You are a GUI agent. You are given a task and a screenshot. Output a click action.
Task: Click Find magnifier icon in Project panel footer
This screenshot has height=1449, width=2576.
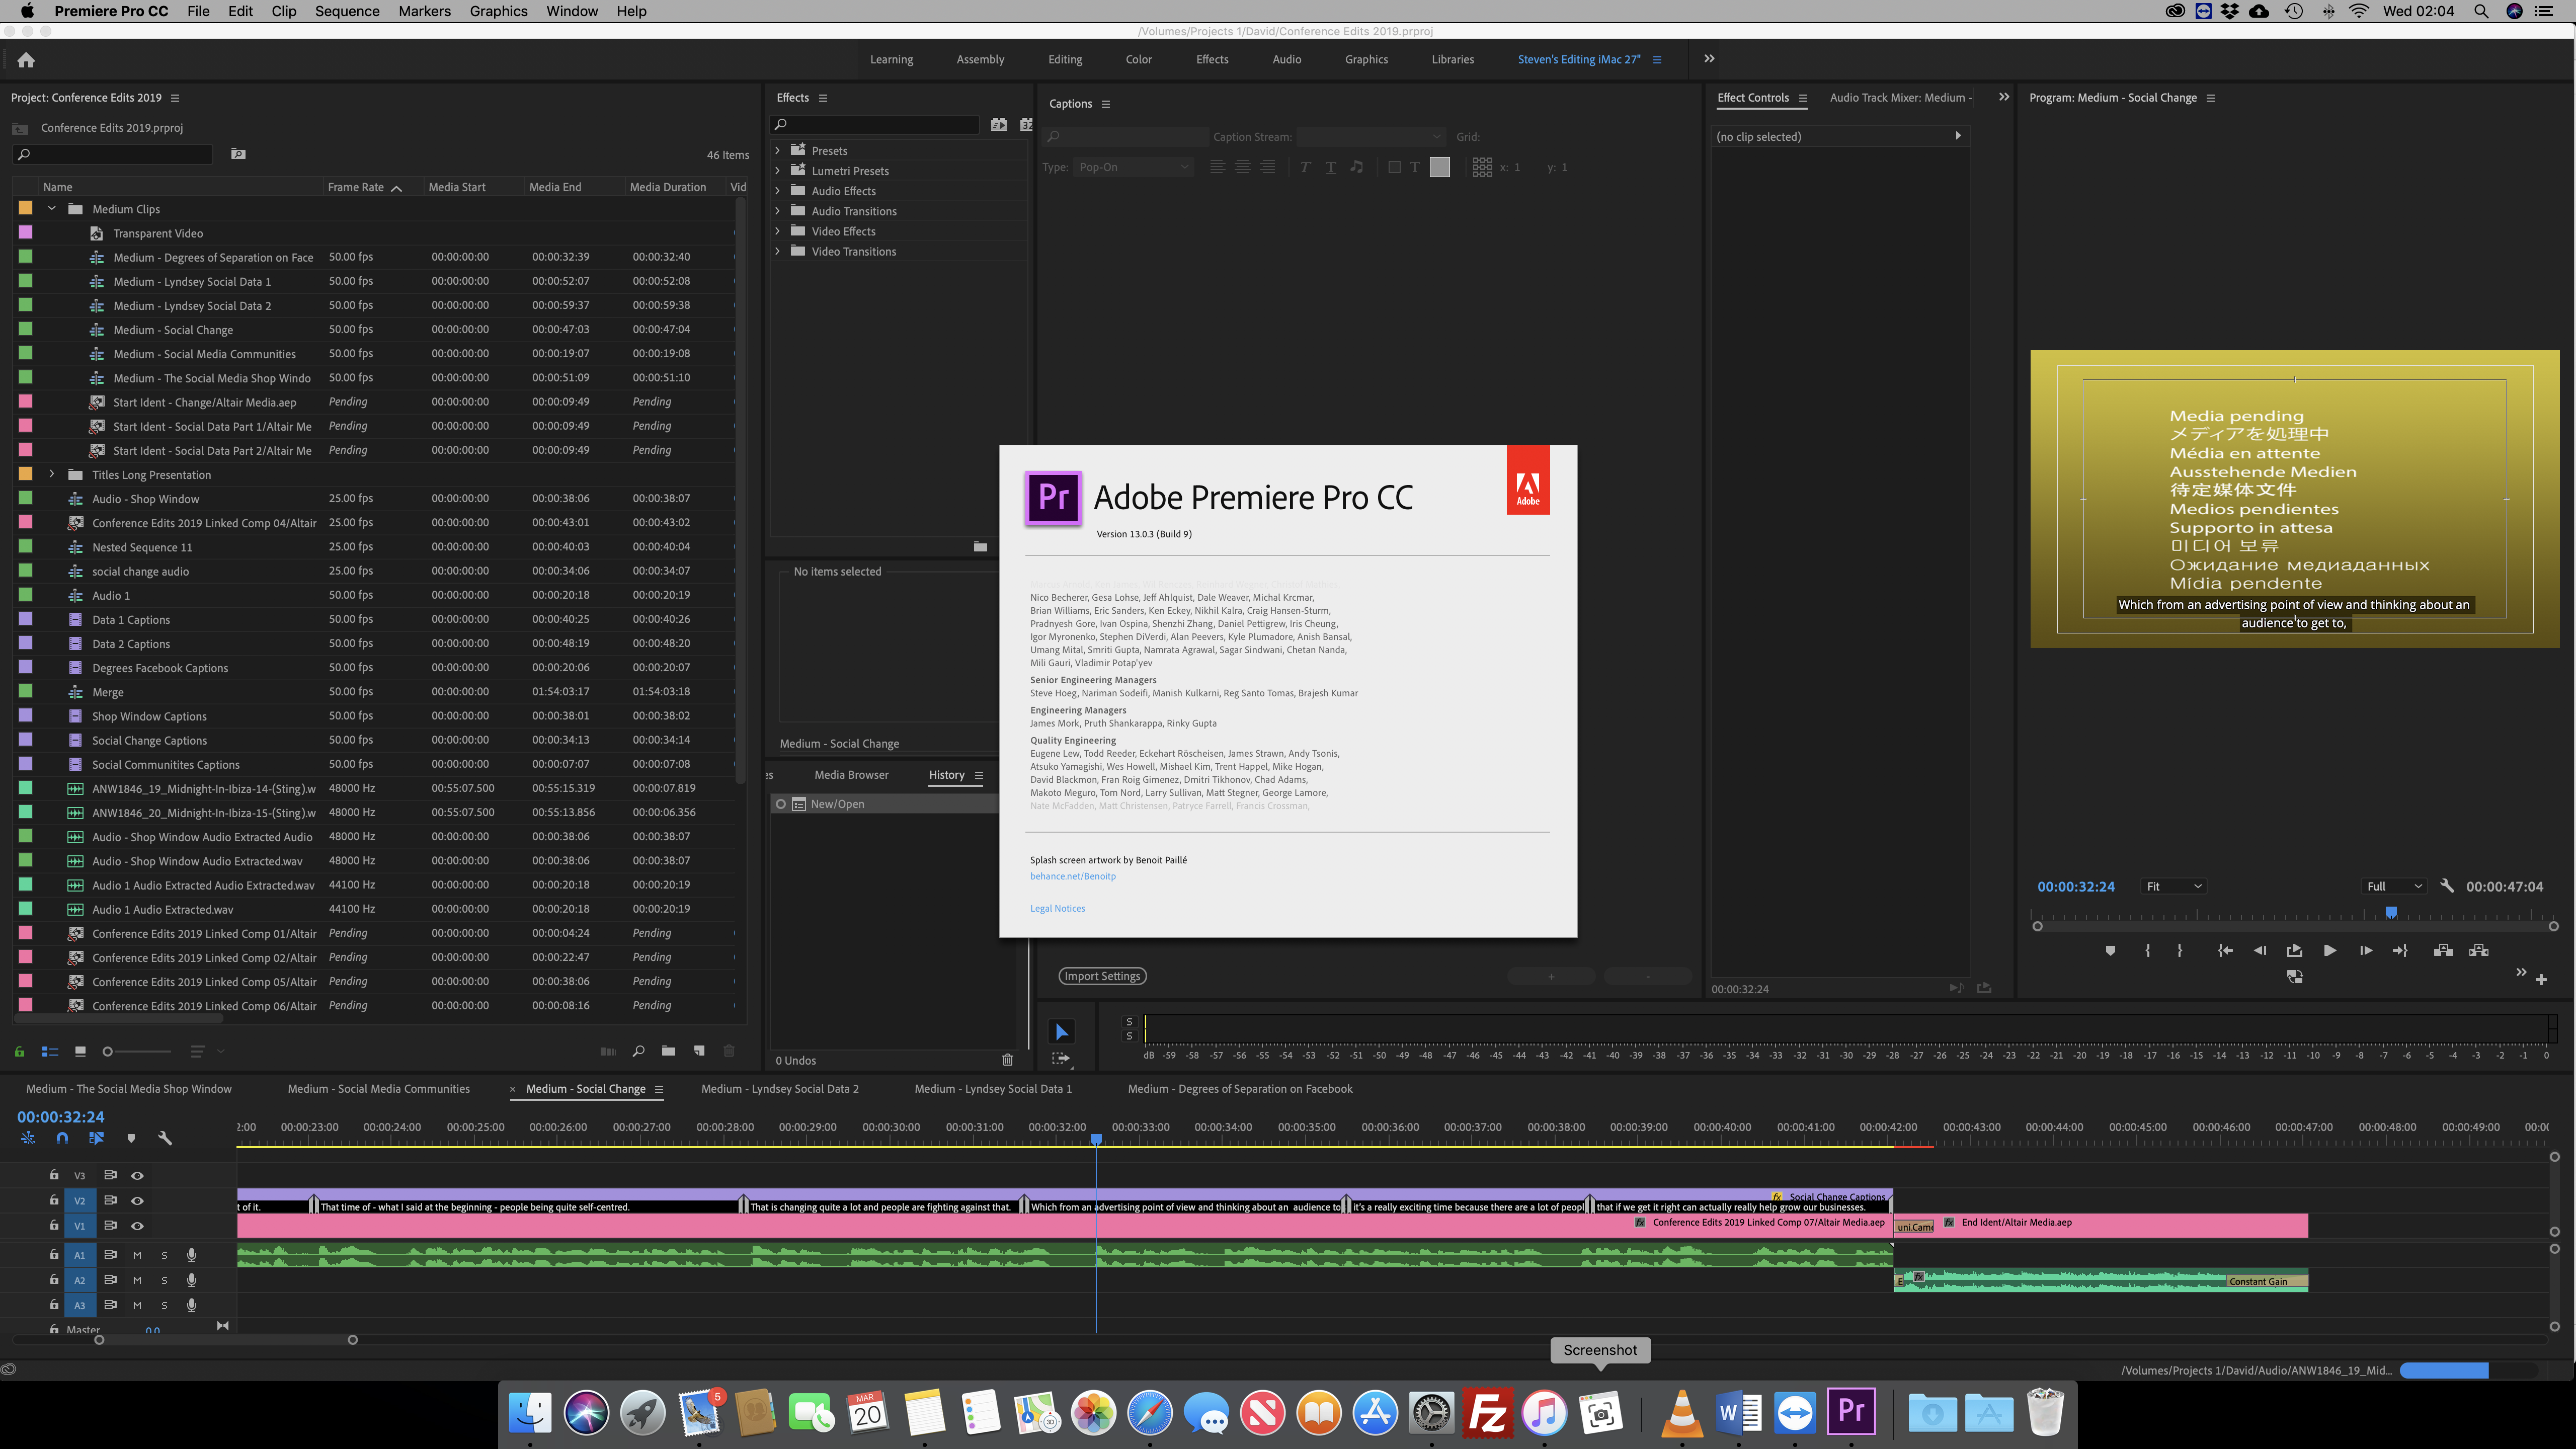pyautogui.click(x=638, y=1051)
